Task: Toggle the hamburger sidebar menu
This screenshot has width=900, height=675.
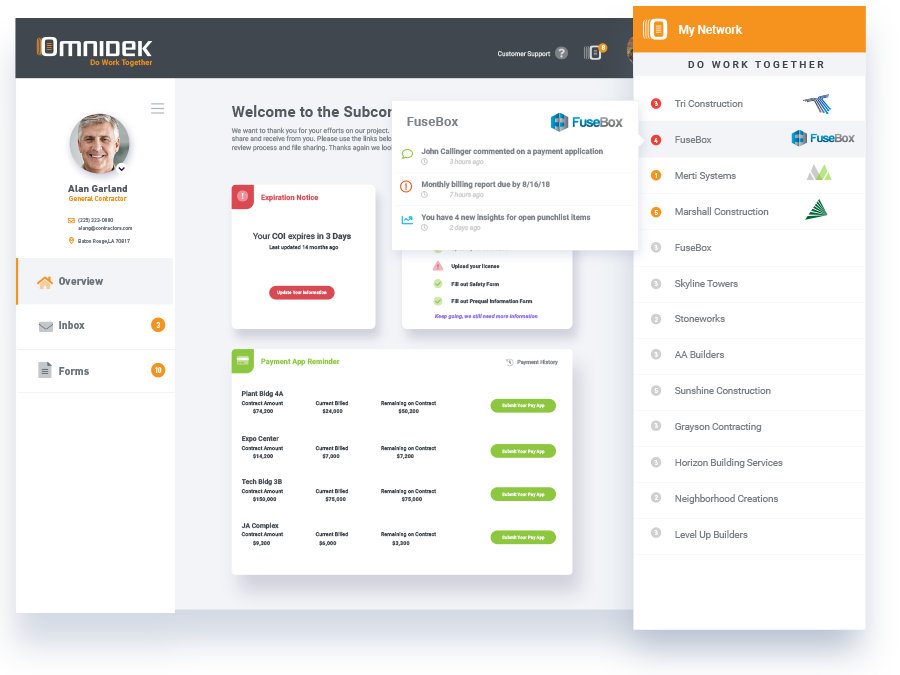Action: pyautogui.click(x=157, y=108)
